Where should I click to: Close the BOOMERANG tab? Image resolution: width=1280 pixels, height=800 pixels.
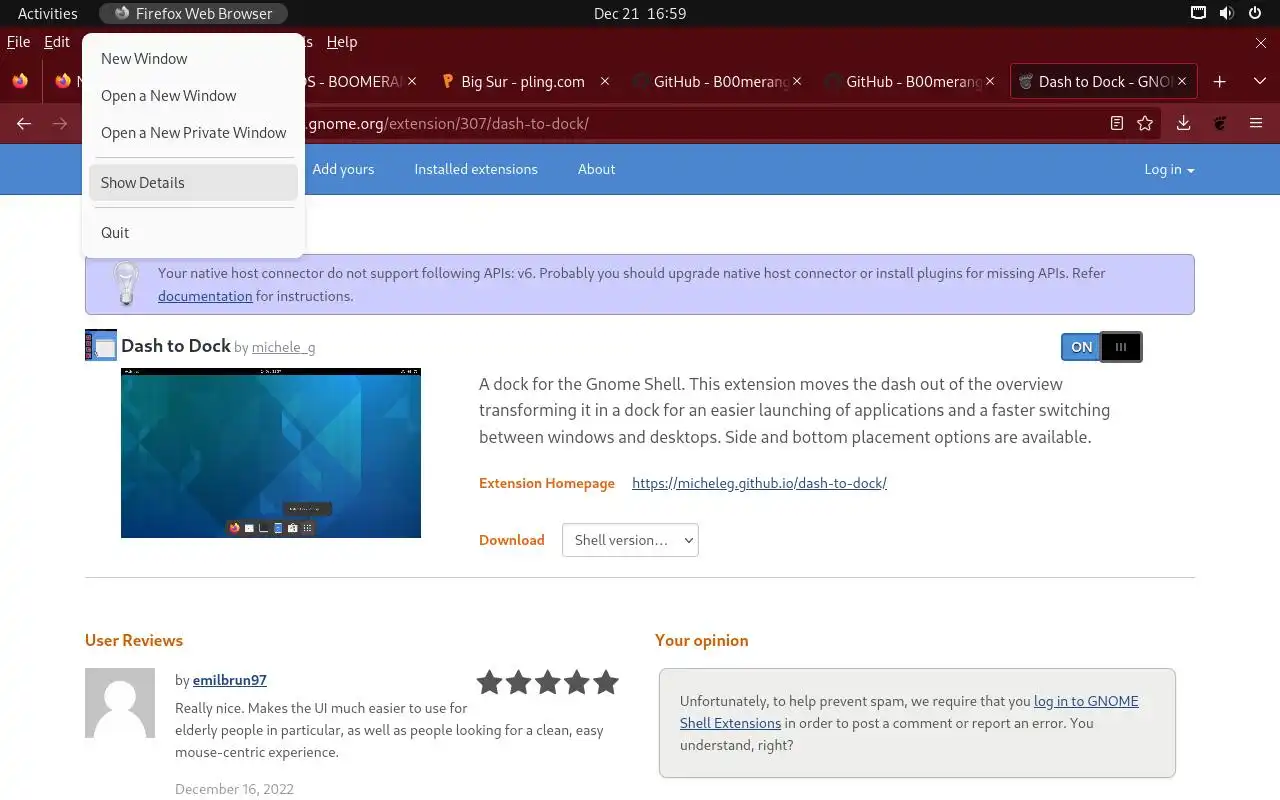413,82
